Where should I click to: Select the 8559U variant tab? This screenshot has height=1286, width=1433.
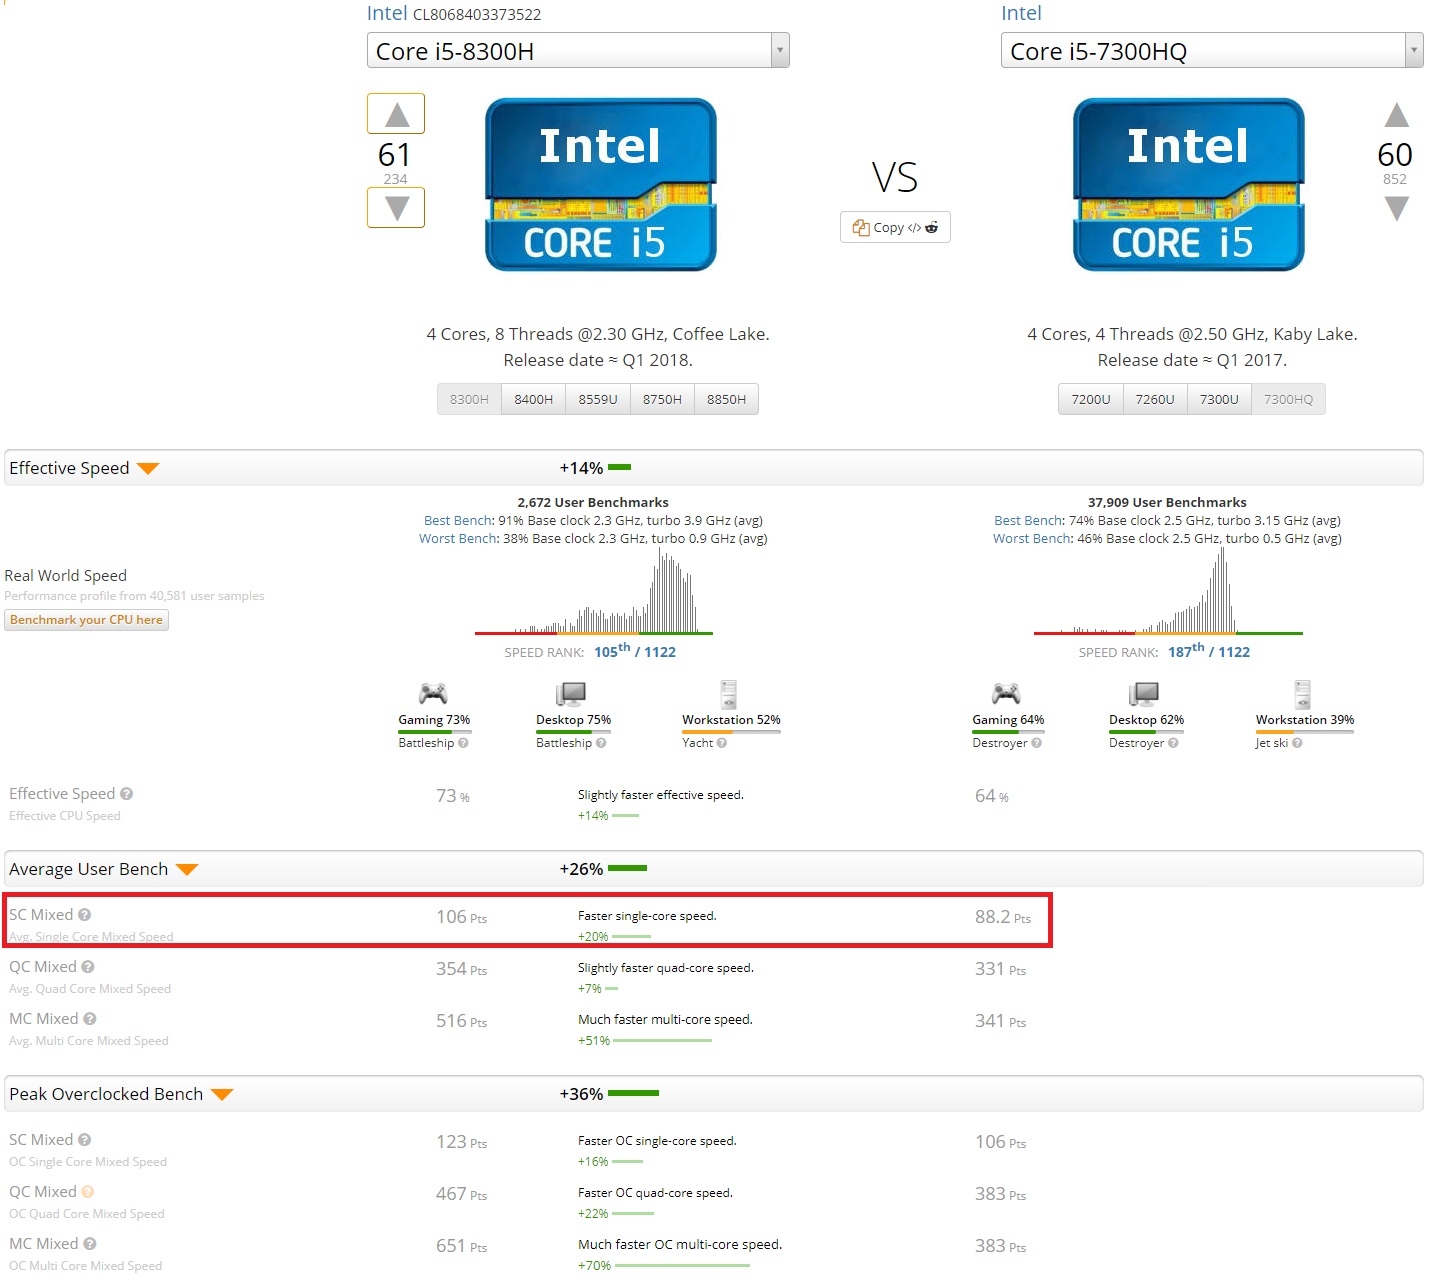pyautogui.click(x=598, y=399)
